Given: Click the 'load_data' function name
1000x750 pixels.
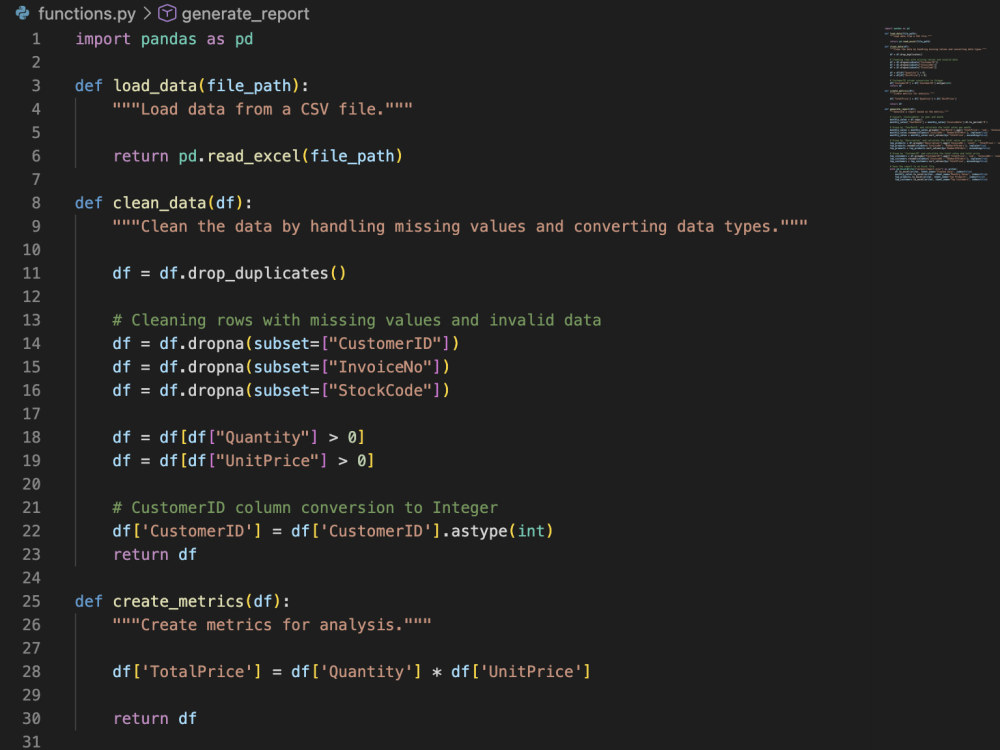Looking at the screenshot, I should [155, 86].
